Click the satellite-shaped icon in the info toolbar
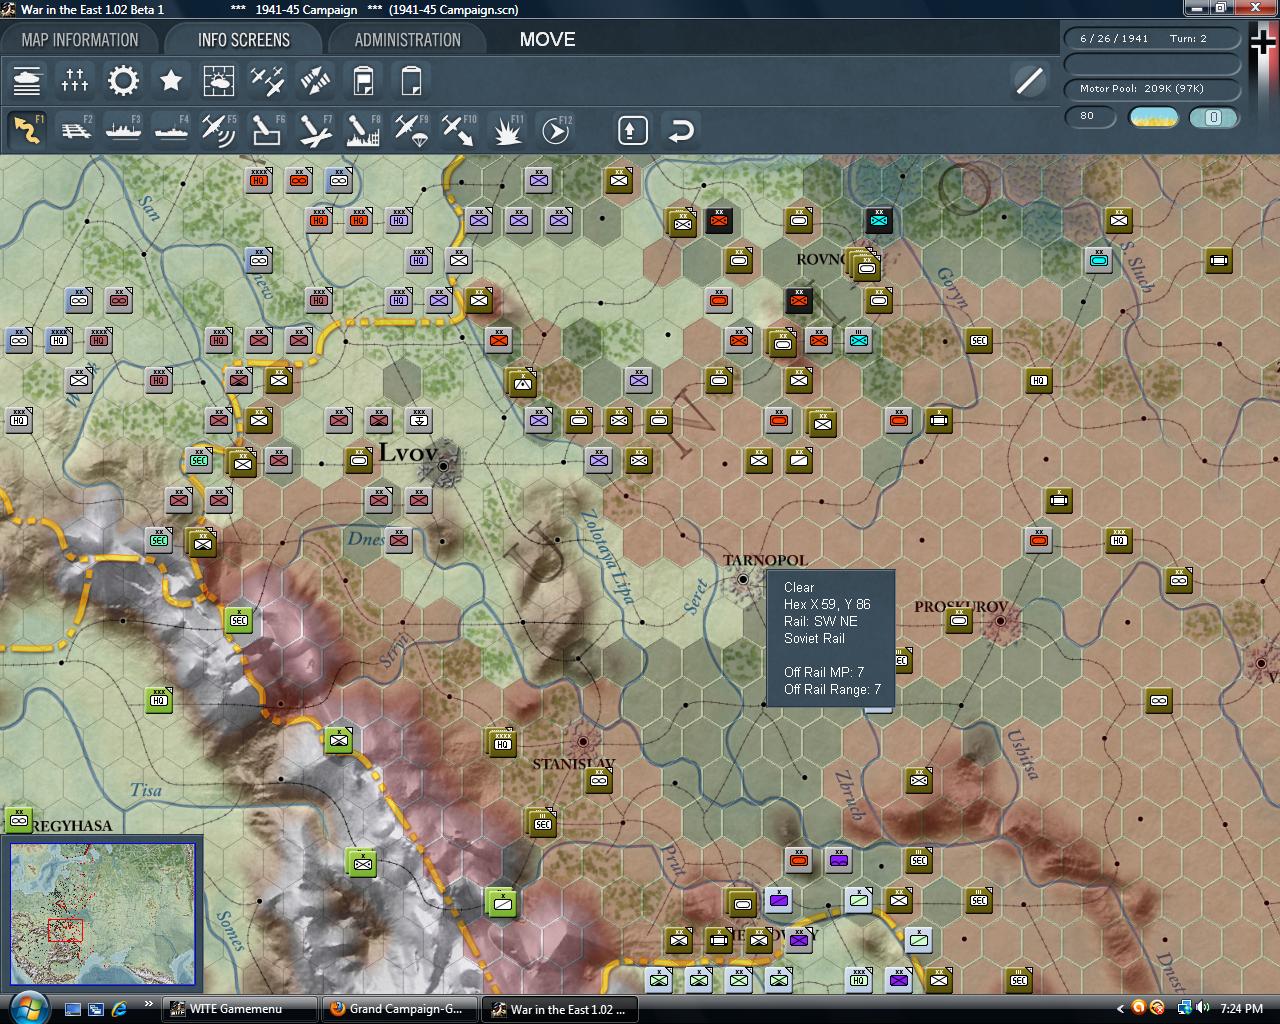1280x1024 pixels. coord(315,80)
